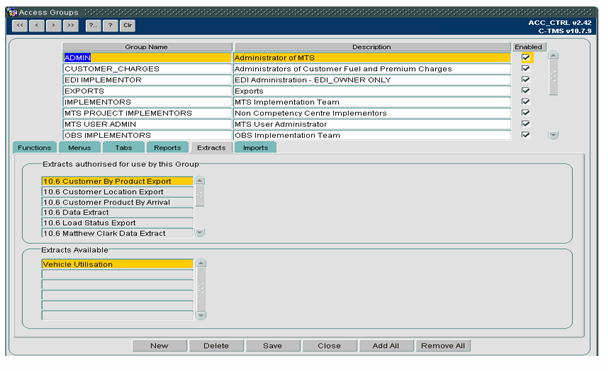
Task: Click Extracts Available scroll up arrow
Action: [x=201, y=263]
